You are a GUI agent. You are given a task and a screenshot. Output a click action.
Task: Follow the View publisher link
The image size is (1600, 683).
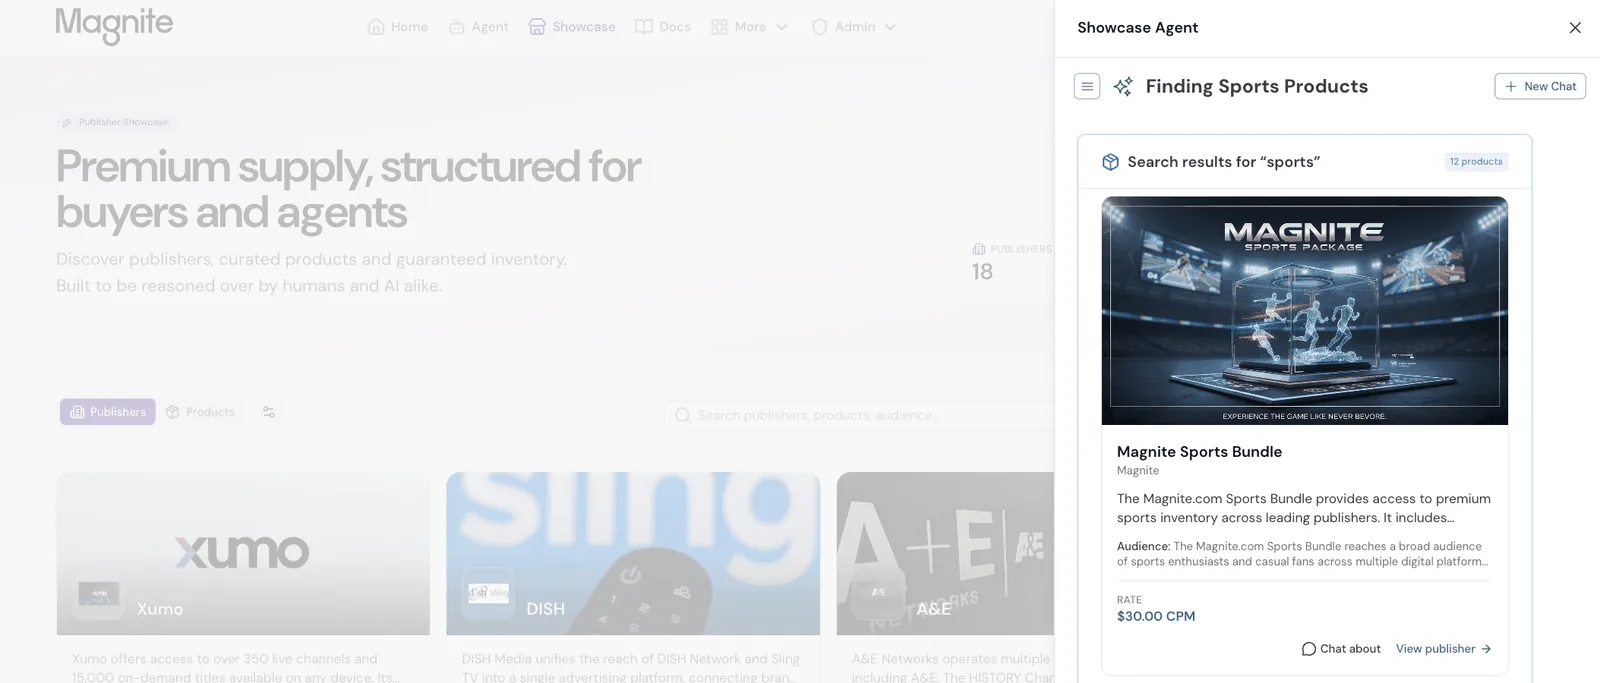coord(1444,649)
